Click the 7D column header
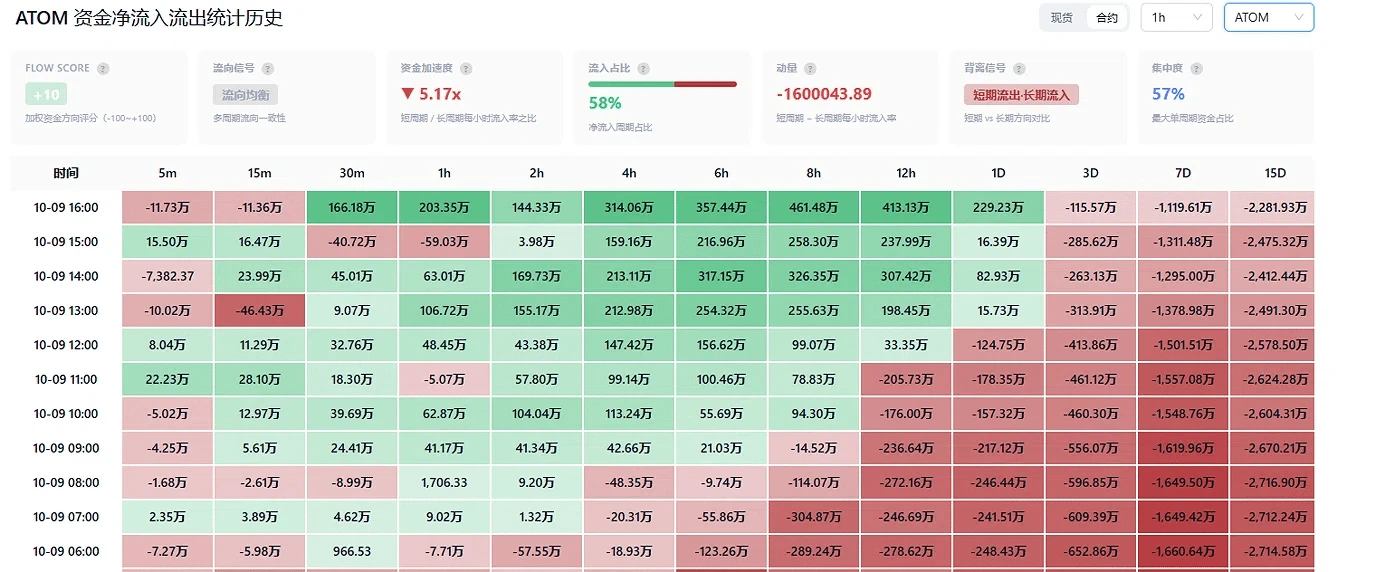The height and width of the screenshot is (572, 1395). 1183,173
